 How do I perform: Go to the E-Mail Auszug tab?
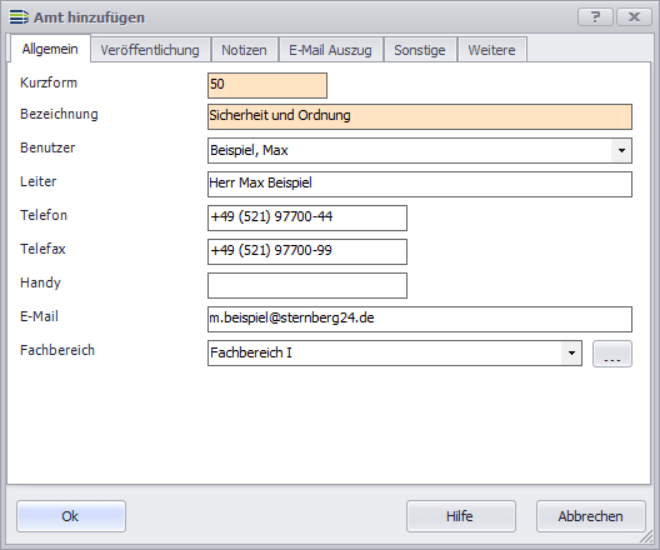[330, 50]
